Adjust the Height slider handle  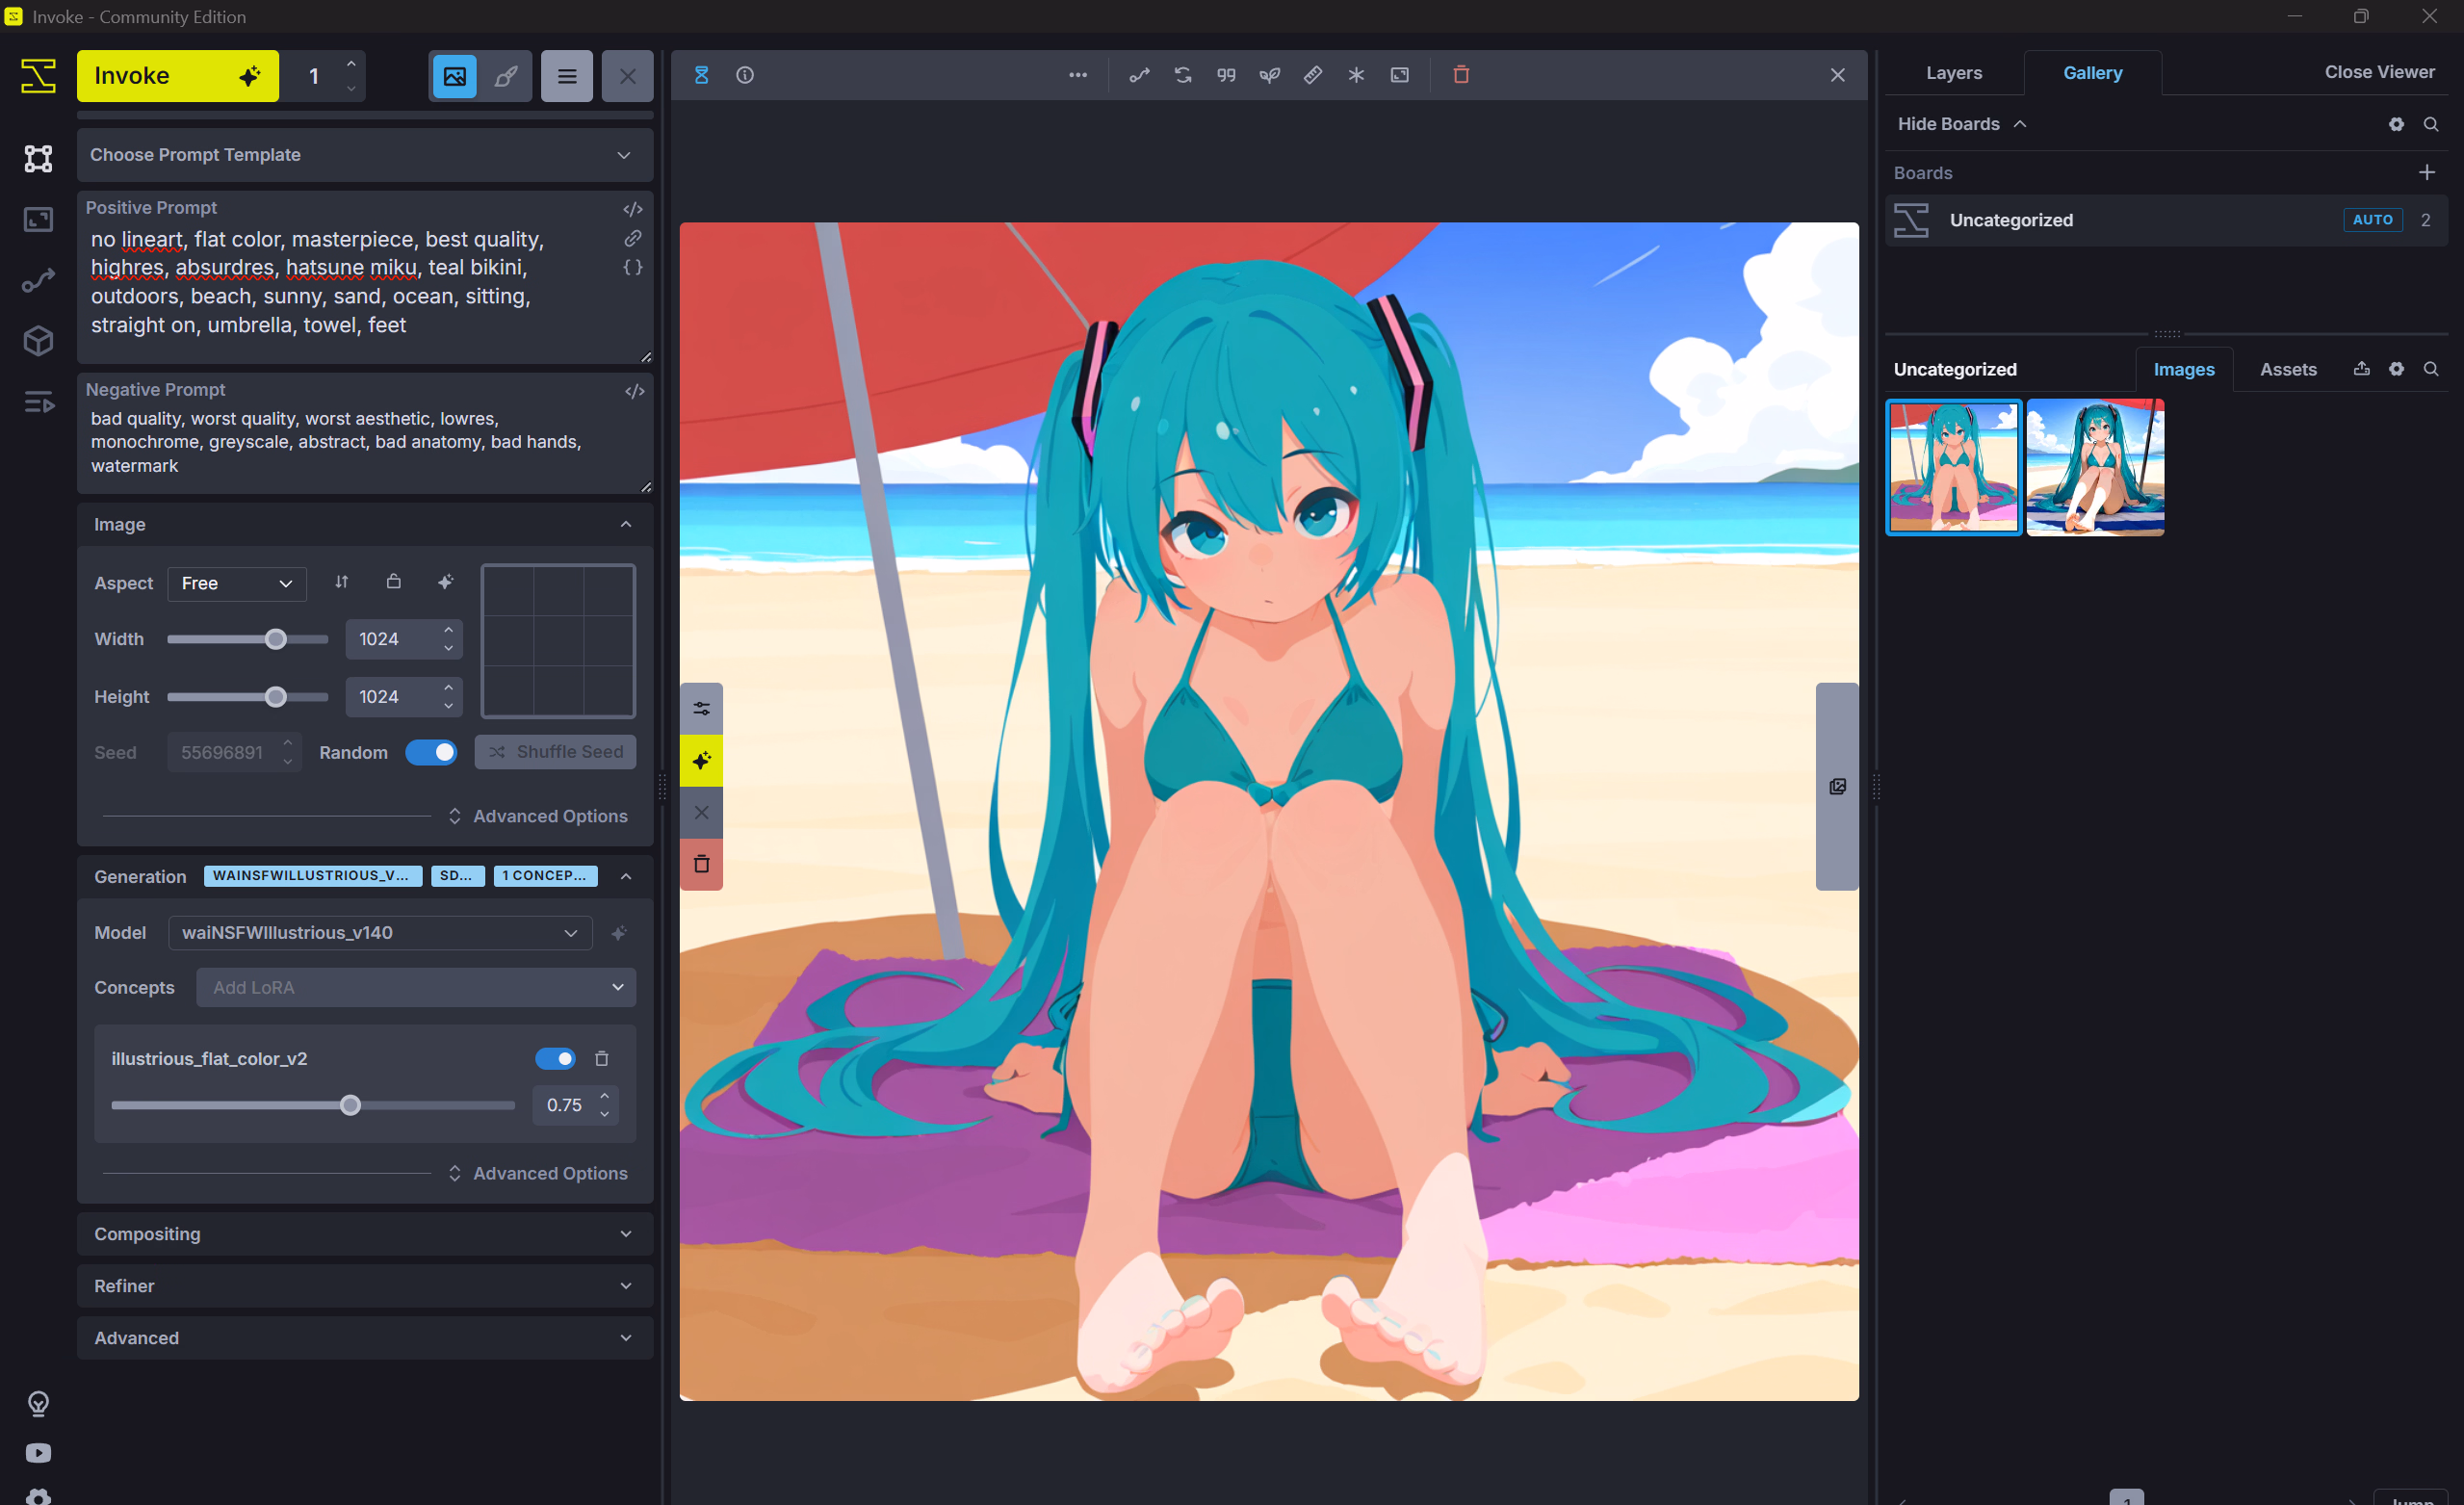pos(276,697)
